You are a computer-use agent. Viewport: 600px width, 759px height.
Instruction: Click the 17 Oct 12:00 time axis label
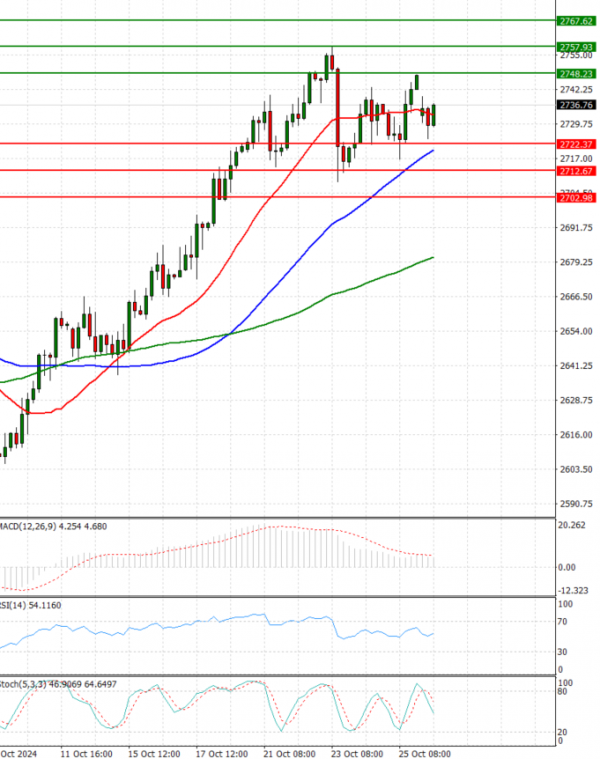[x=222, y=754]
